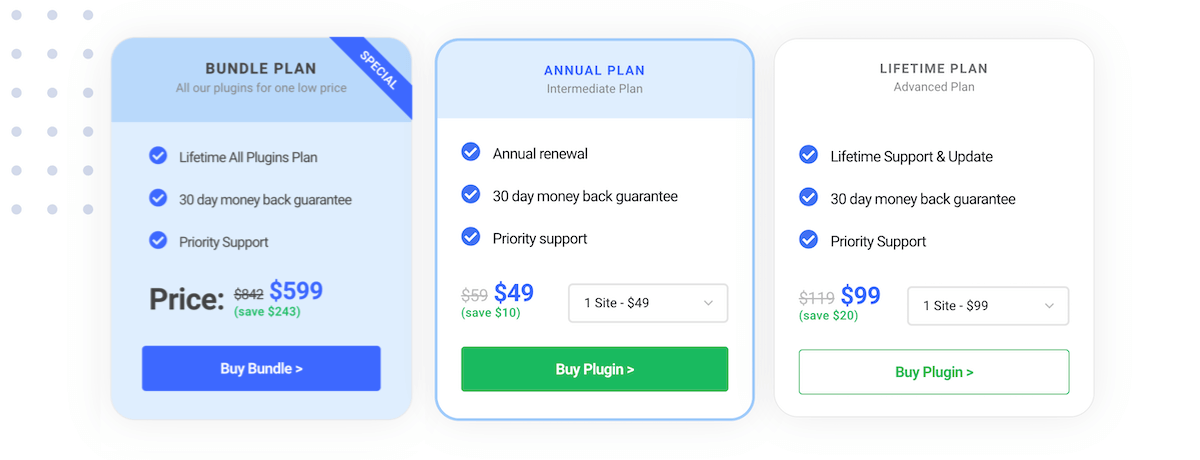The width and height of the screenshot is (1200, 460).
Task: Select the Lifetime Plan heading
Action: (933, 69)
